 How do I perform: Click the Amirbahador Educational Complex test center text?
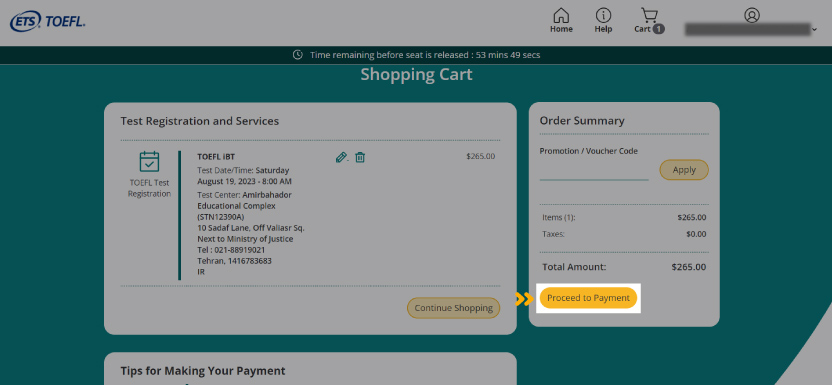(x=245, y=200)
